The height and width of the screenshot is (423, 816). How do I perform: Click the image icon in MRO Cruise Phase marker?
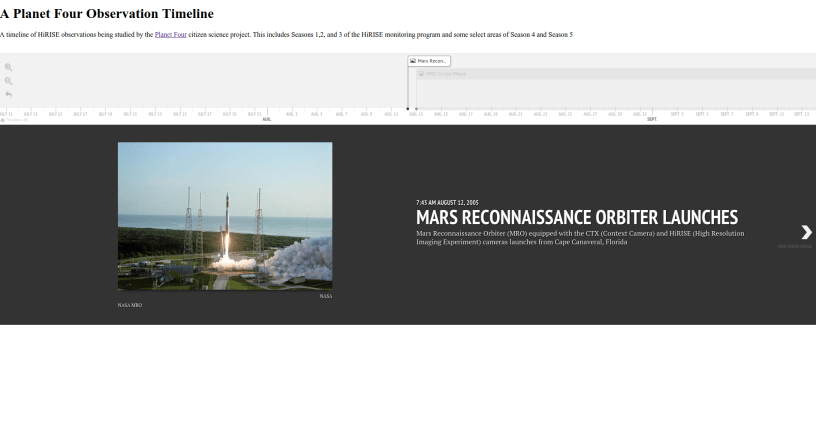pyautogui.click(x=421, y=74)
